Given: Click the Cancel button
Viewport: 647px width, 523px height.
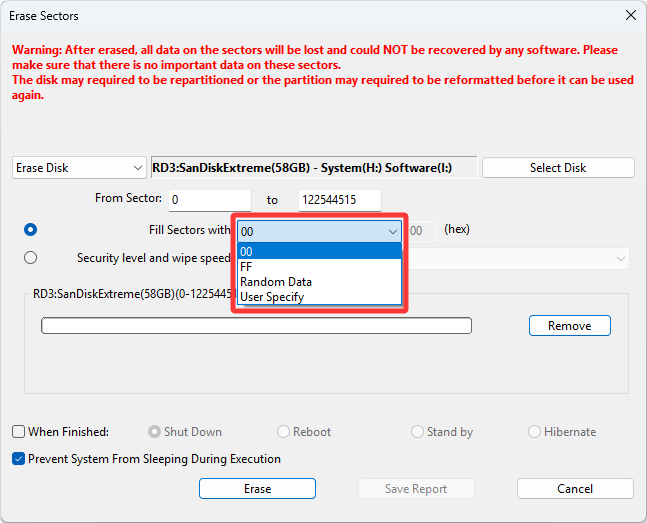Looking at the screenshot, I should pos(575,489).
